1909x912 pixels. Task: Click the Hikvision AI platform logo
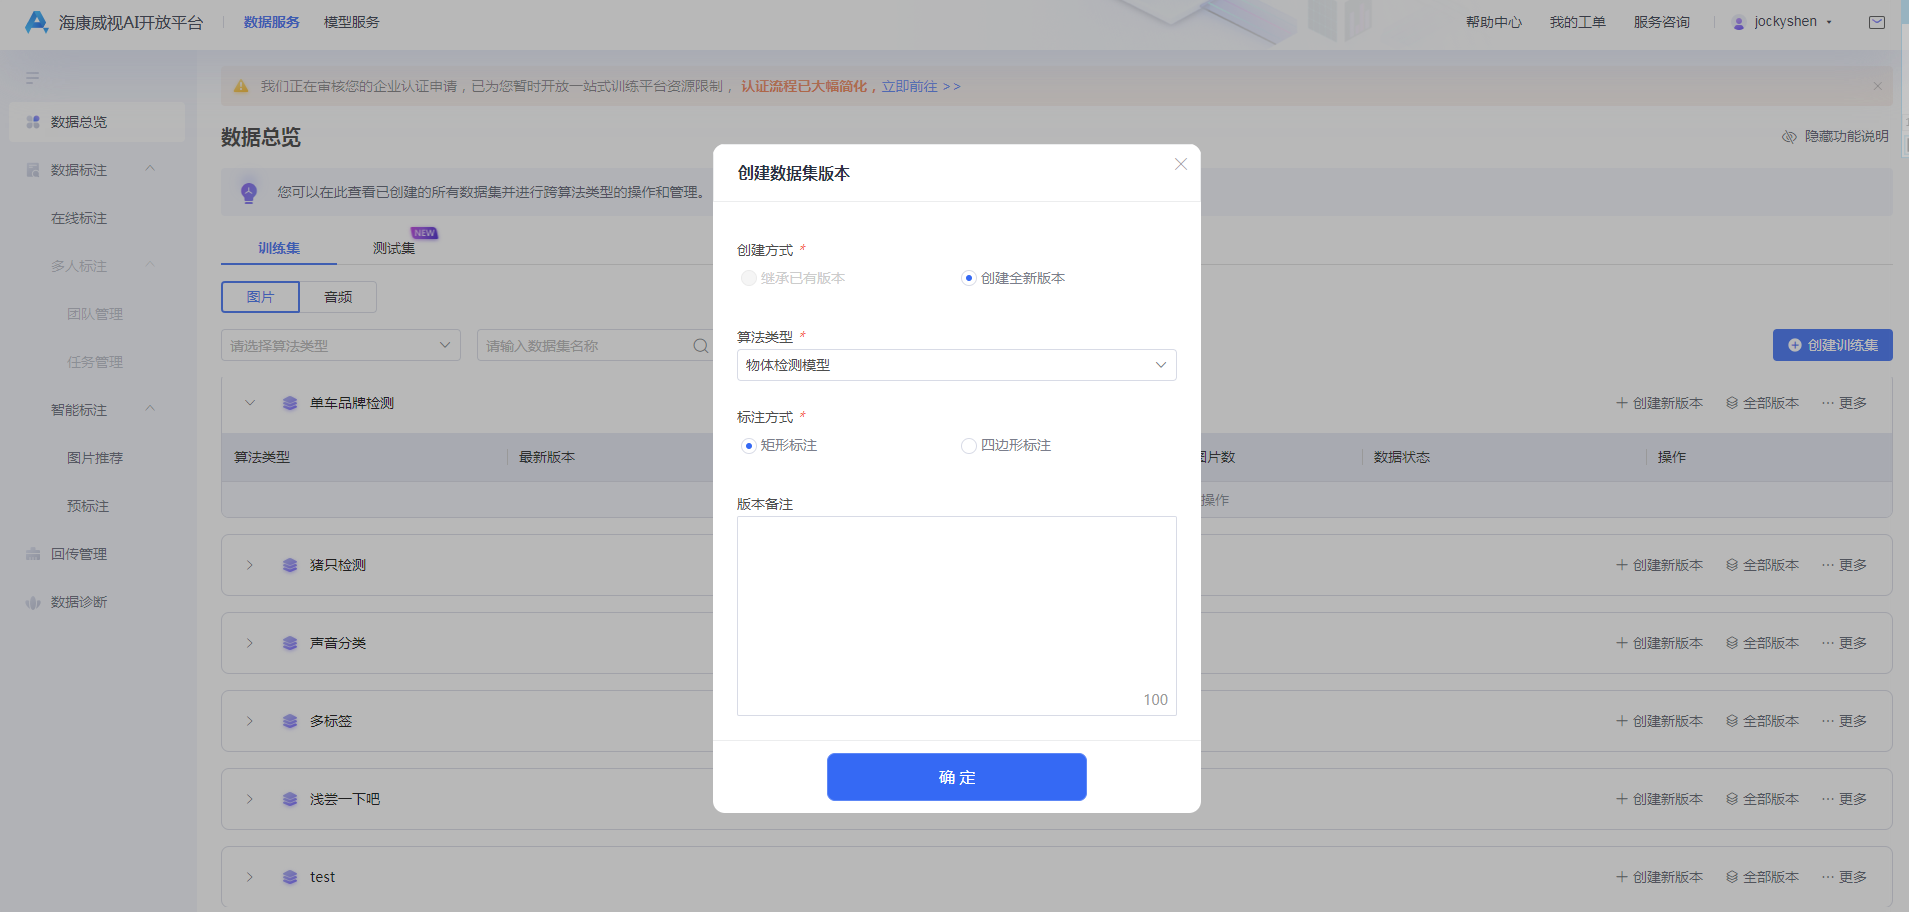tap(37, 22)
